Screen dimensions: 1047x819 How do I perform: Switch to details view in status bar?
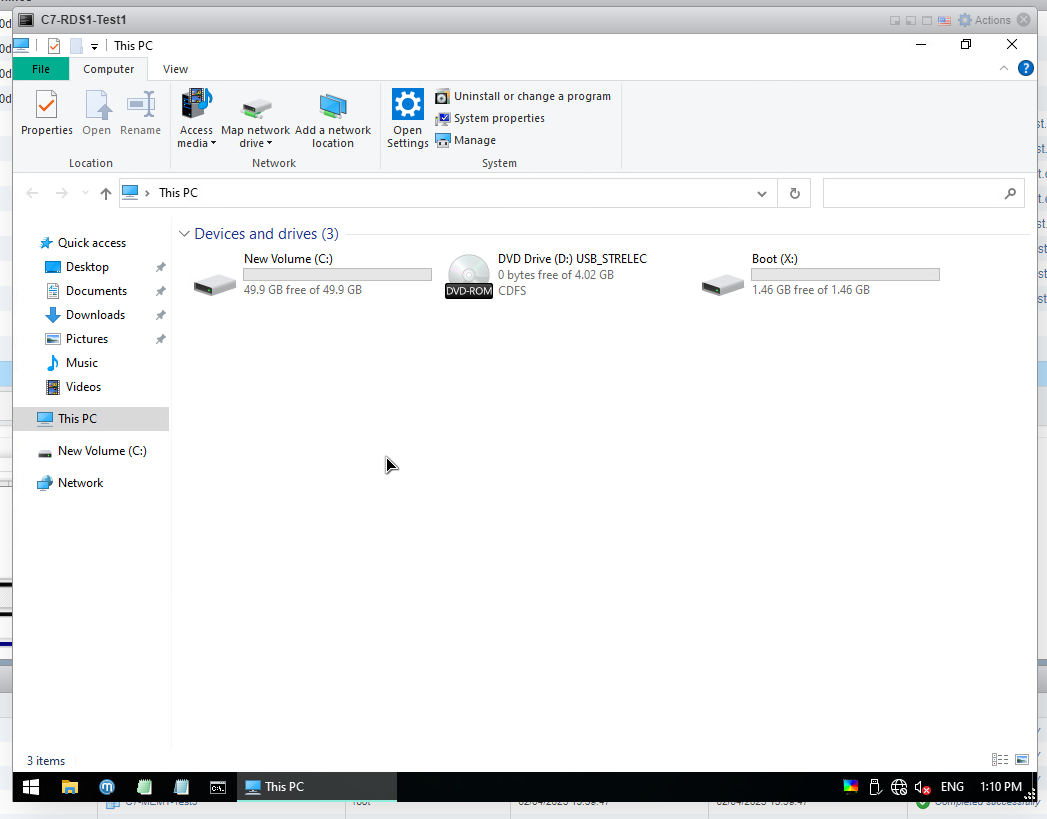999,760
